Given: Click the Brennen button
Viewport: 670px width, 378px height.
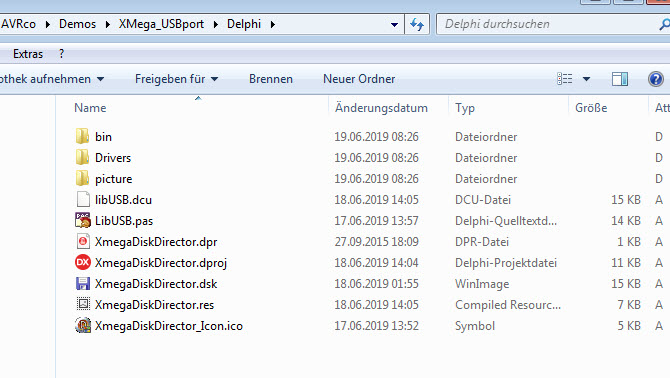Looking at the screenshot, I should (x=271, y=79).
